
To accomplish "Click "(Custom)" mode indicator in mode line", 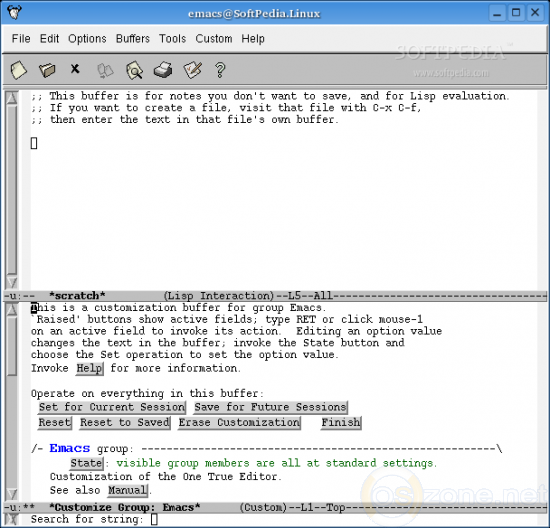I will [x=263, y=507].
